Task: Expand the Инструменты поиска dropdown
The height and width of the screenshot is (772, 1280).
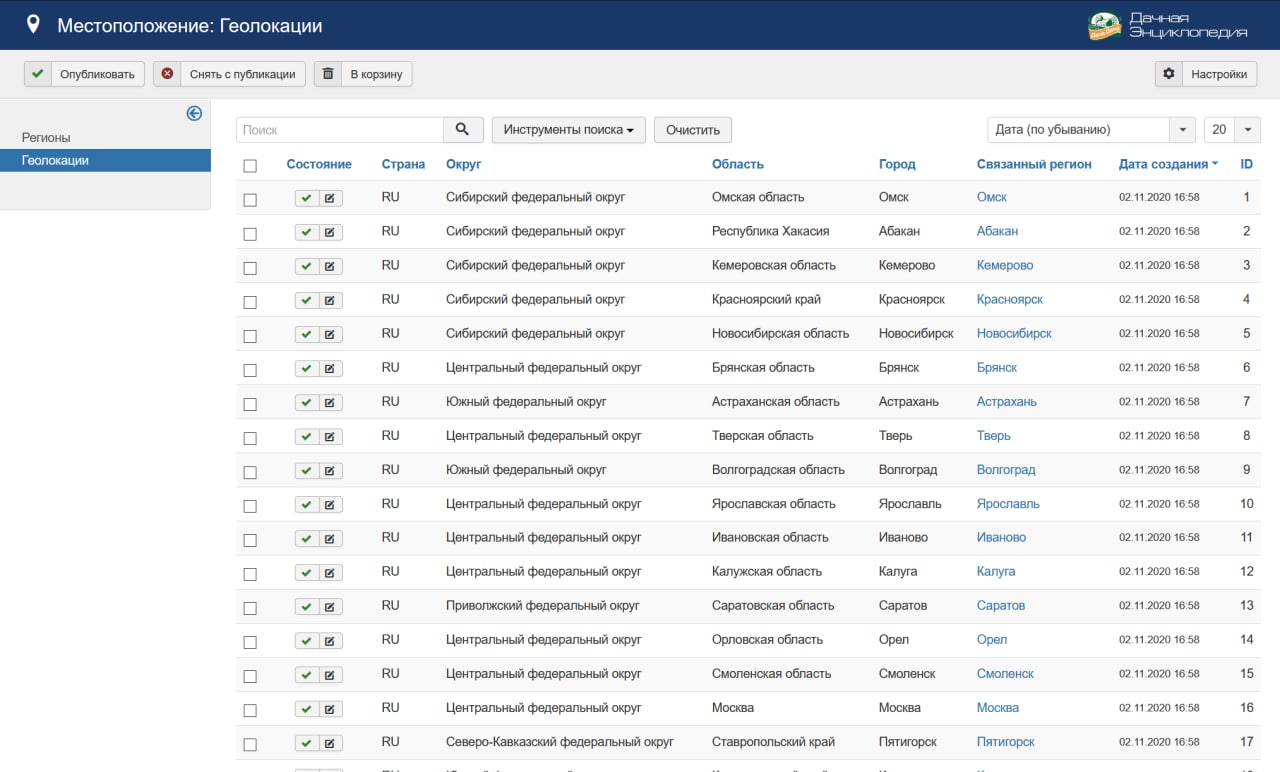Action: click(568, 130)
